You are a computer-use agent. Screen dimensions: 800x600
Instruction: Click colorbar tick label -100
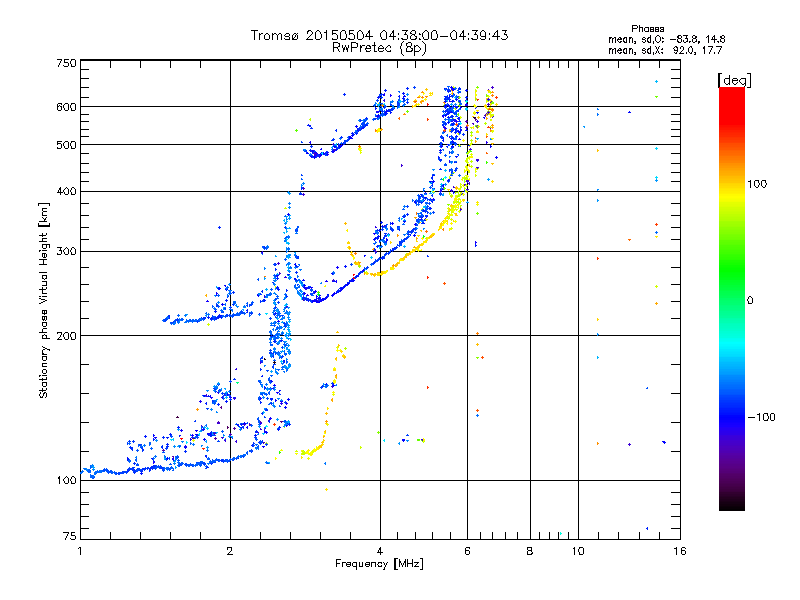point(761,417)
